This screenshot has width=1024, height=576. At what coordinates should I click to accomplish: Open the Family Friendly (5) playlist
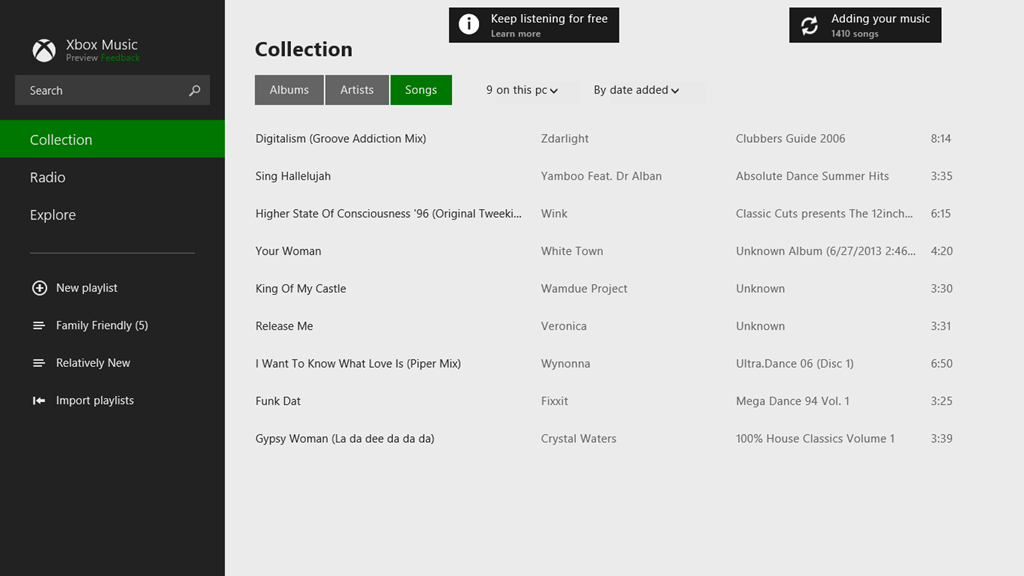click(102, 325)
